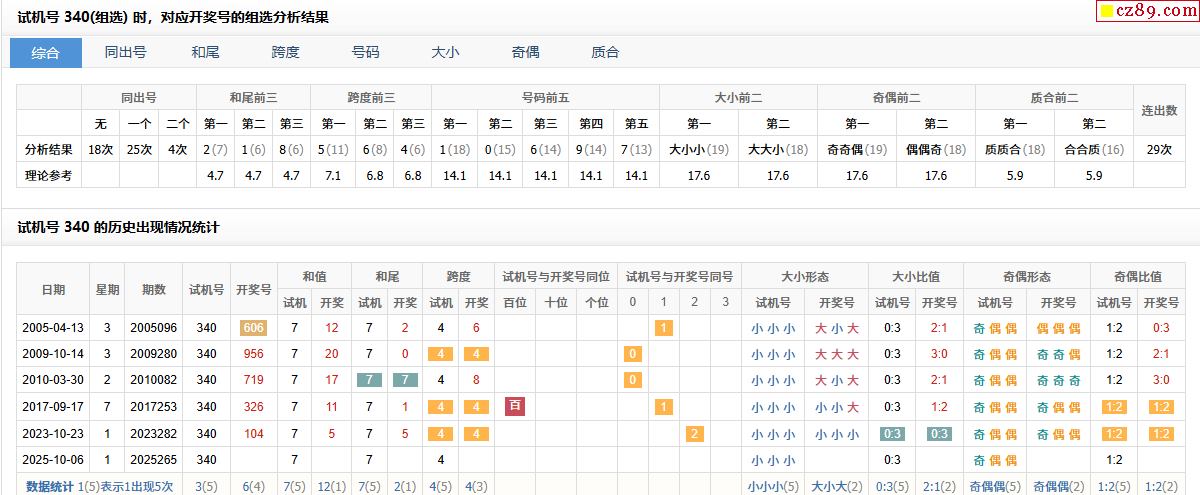The width and height of the screenshot is (1200, 495).
Task: Click the 连出数 result 29次
Action: pos(1159,150)
